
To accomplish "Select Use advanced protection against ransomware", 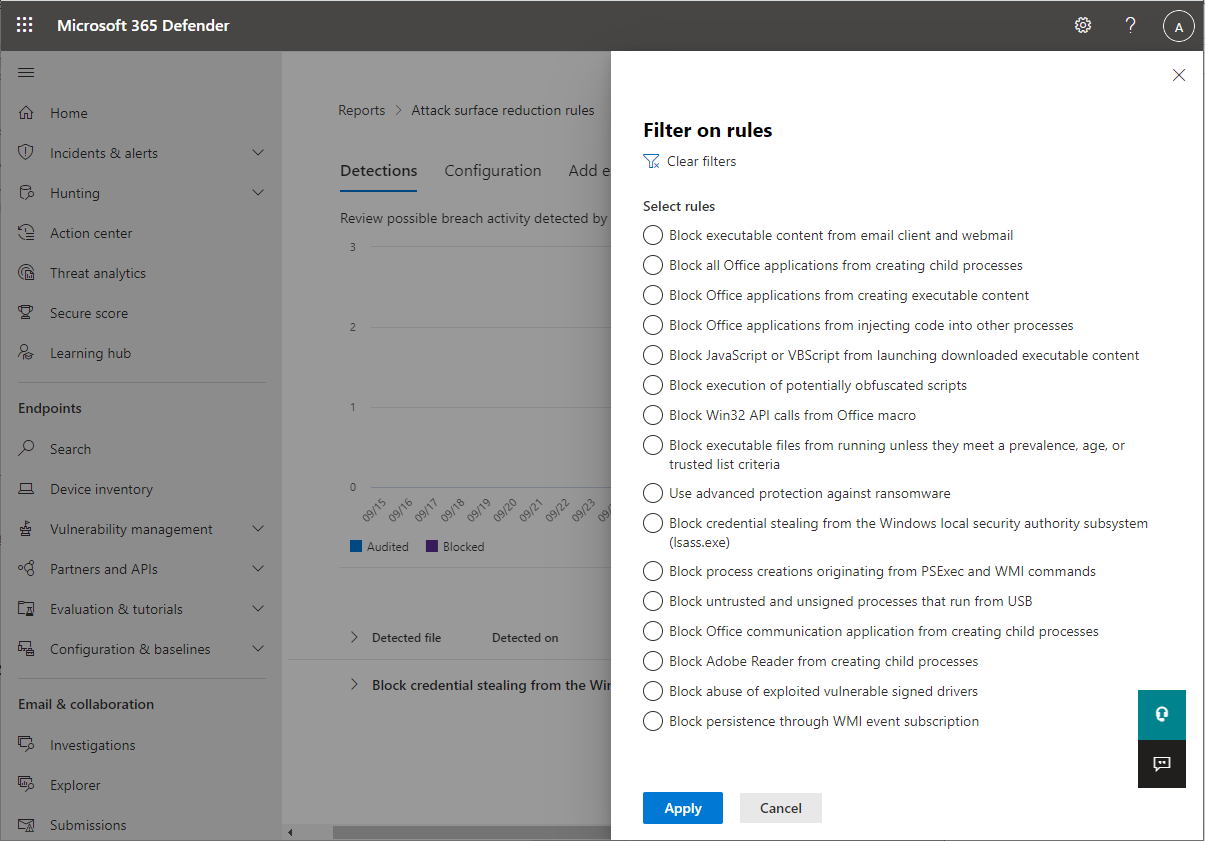I will point(653,493).
